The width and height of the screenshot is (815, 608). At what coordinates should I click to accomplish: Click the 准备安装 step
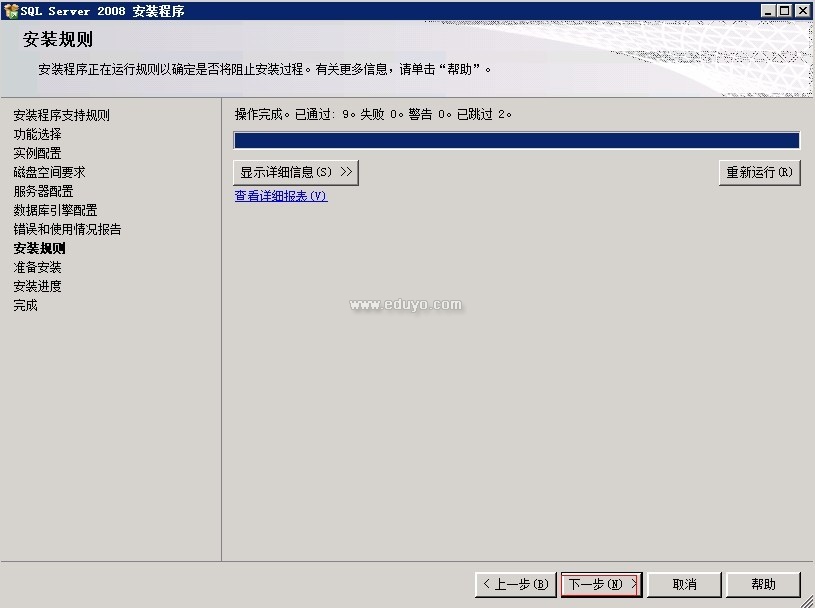tap(38, 267)
